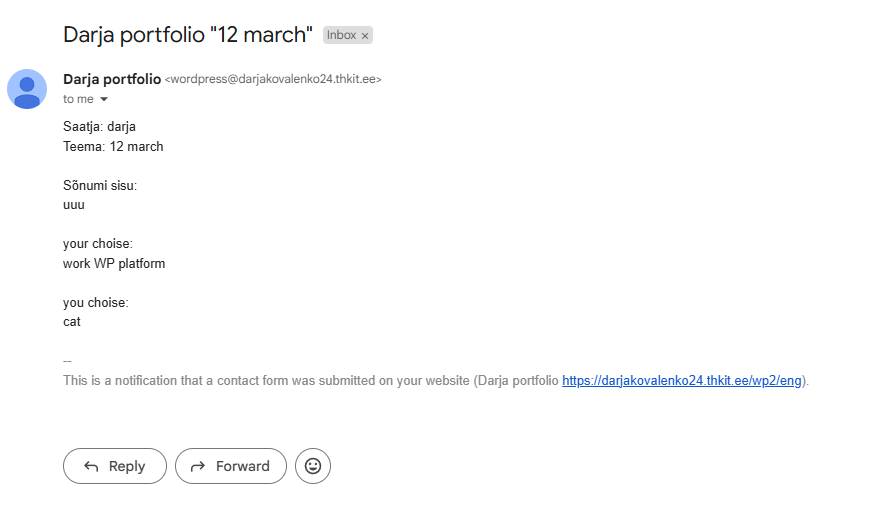Click the "Saatja: darja" line
This screenshot has width=880, height=506.
(x=99, y=127)
